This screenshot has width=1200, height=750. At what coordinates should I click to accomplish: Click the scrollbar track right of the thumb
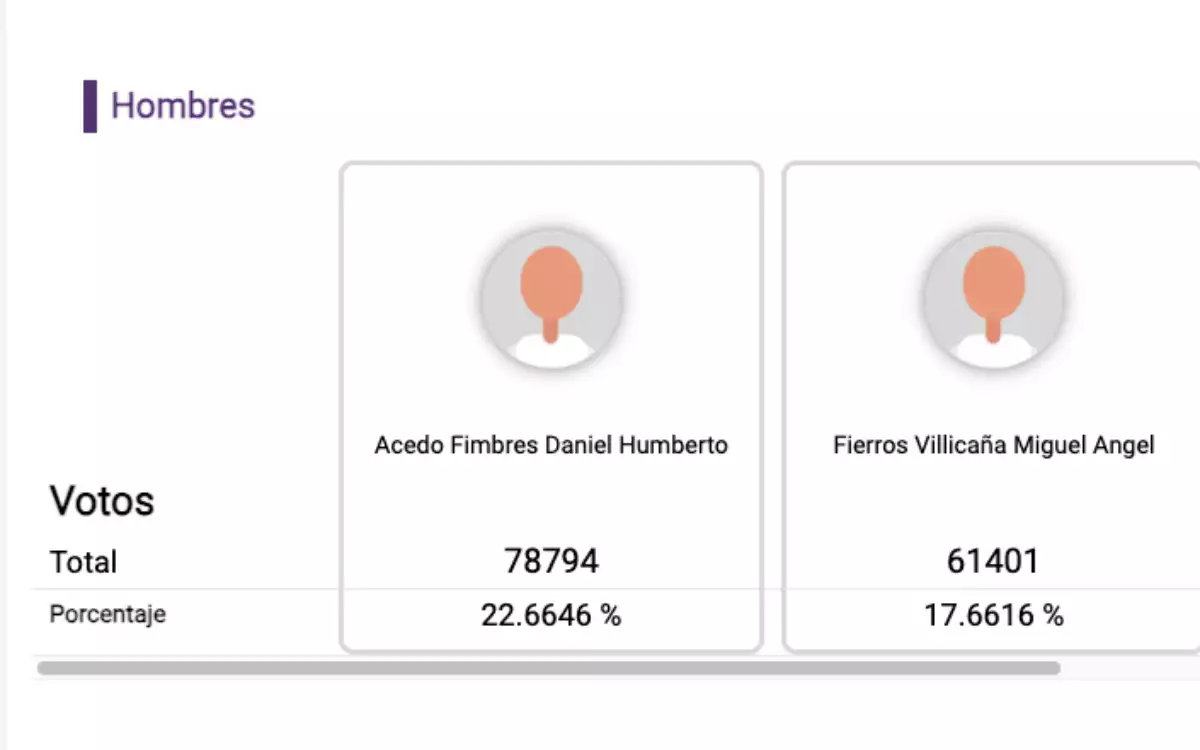[x=1130, y=668]
